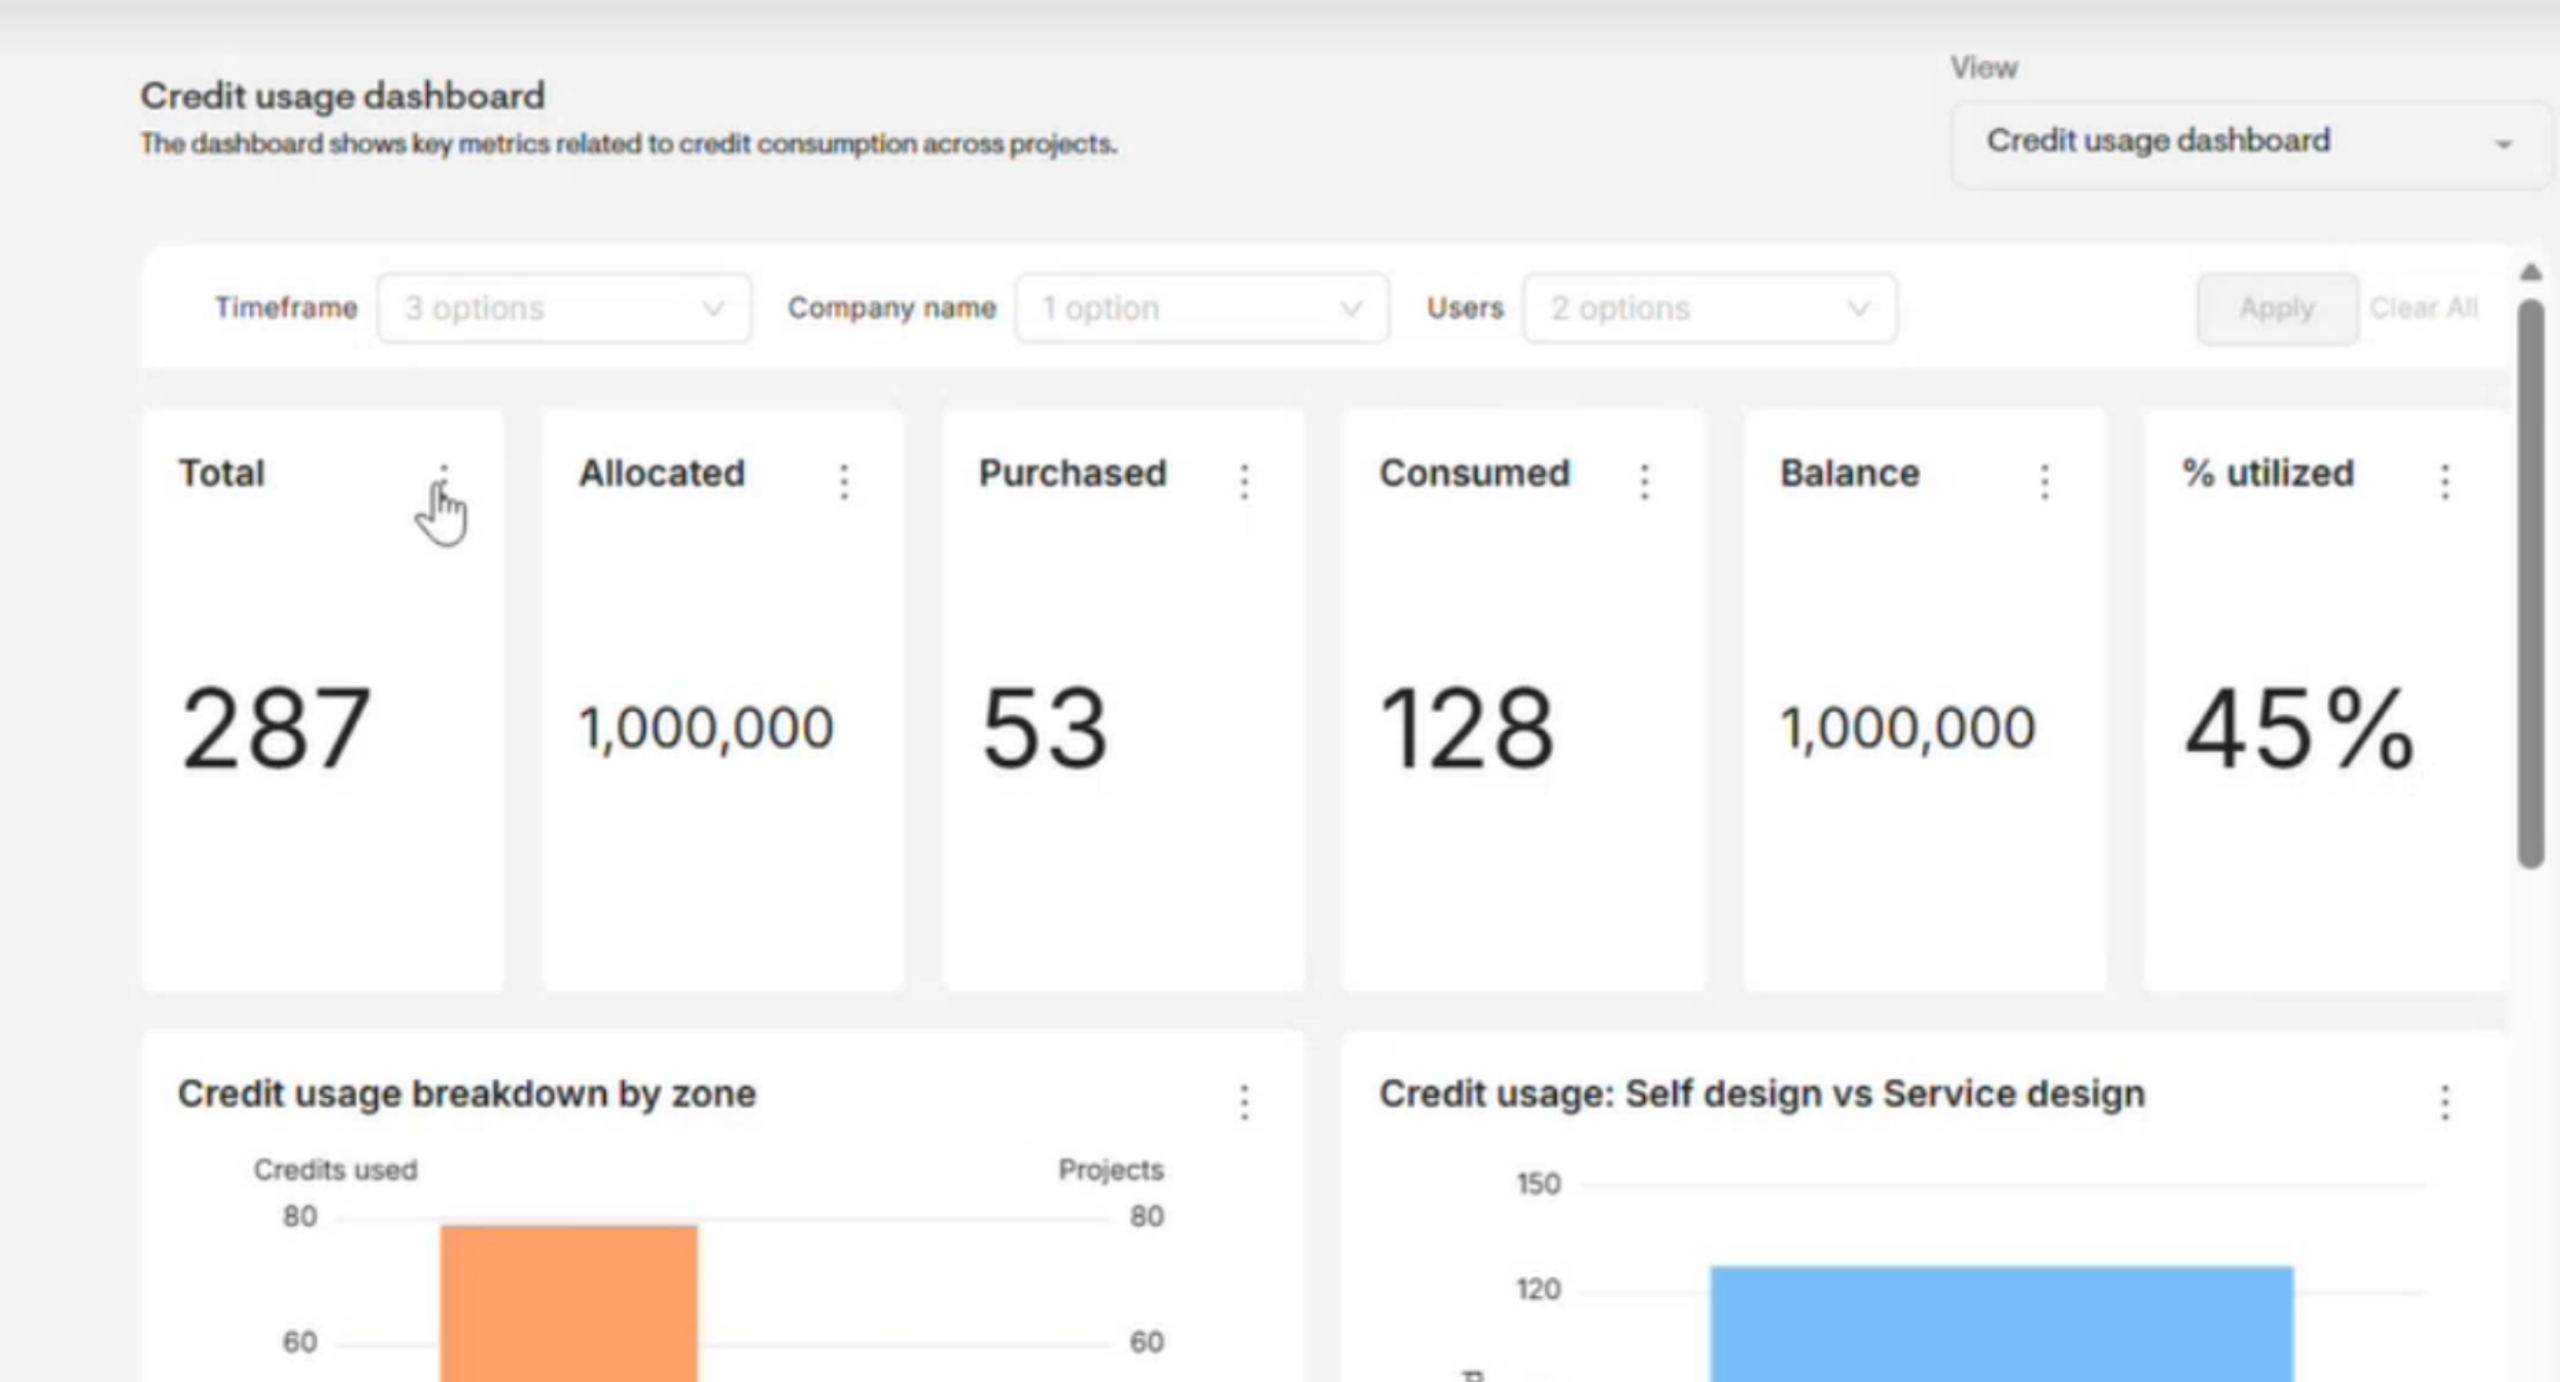Click the orange bar in zone chart
This screenshot has width=2560, height=1382.
569,1303
